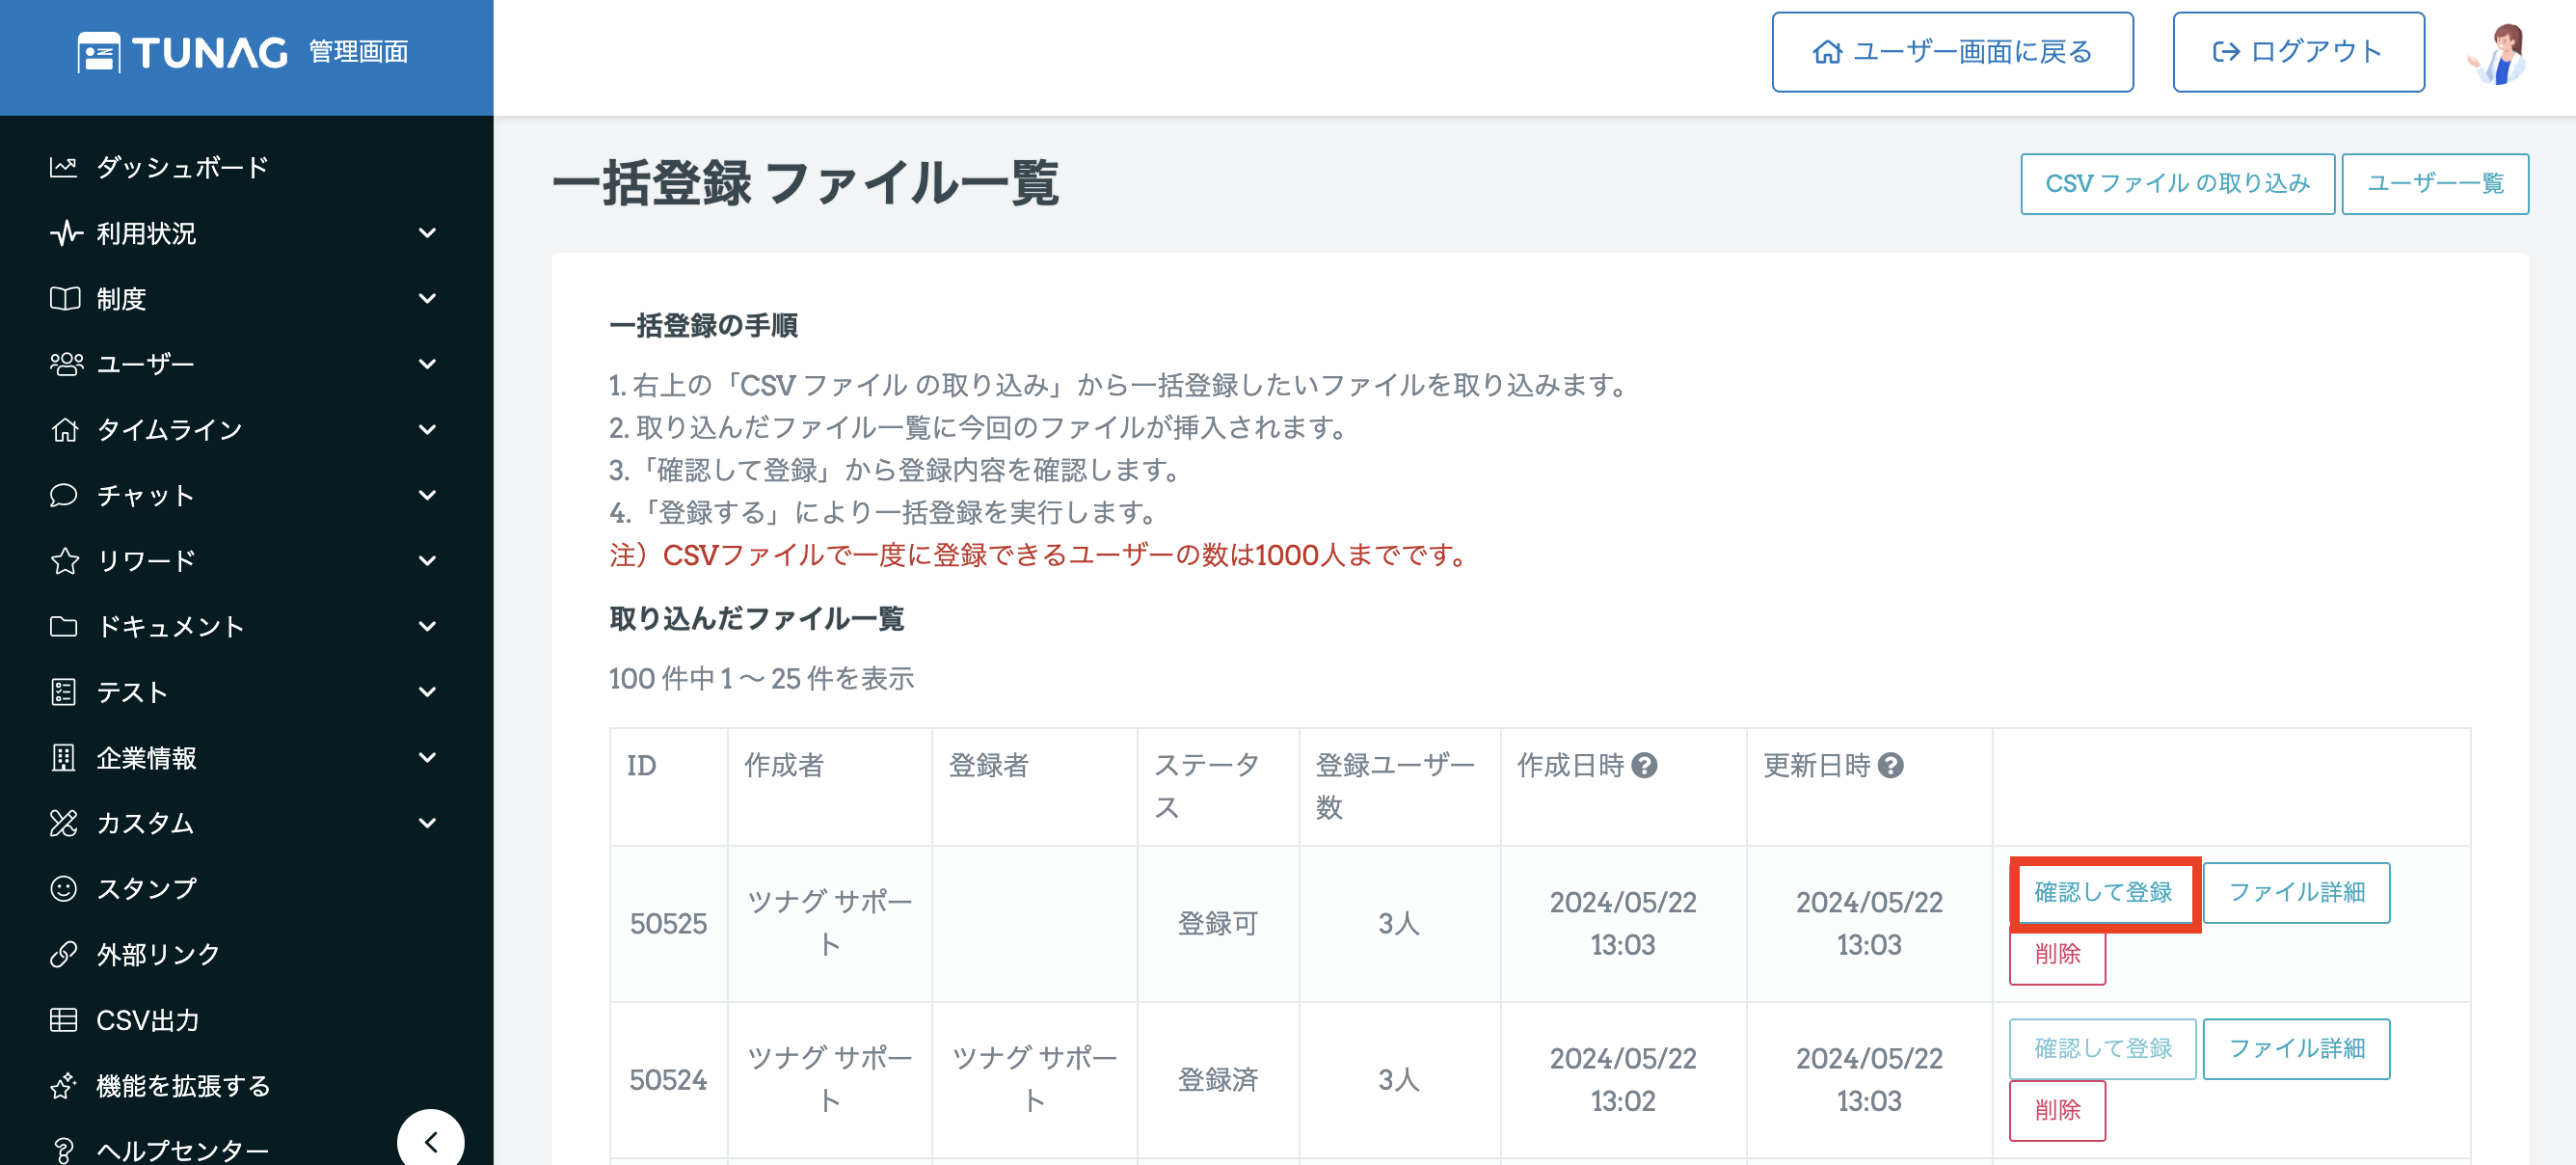The height and width of the screenshot is (1165, 2576).
Task: Click the カスタム tools icon
Action: point(64,823)
